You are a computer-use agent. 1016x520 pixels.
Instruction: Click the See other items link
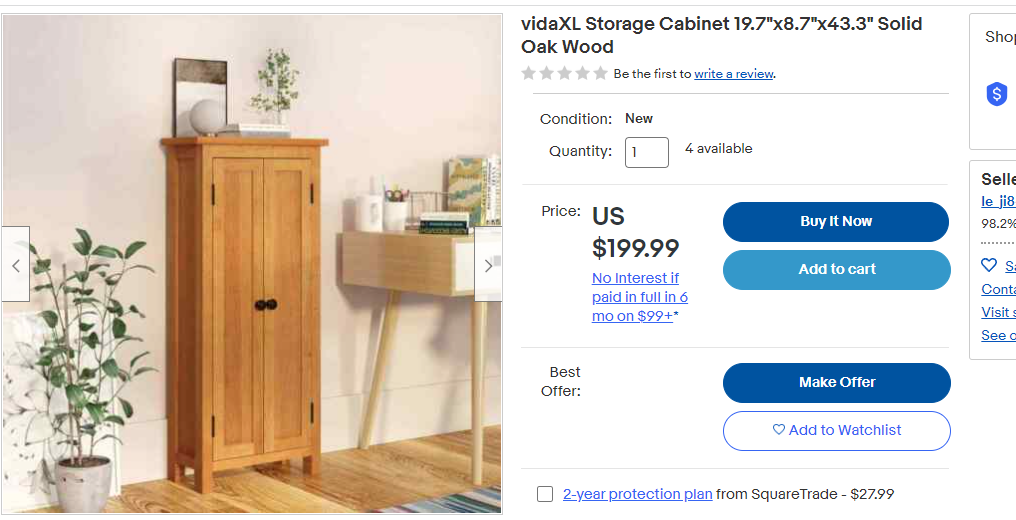click(x=998, y=335)
